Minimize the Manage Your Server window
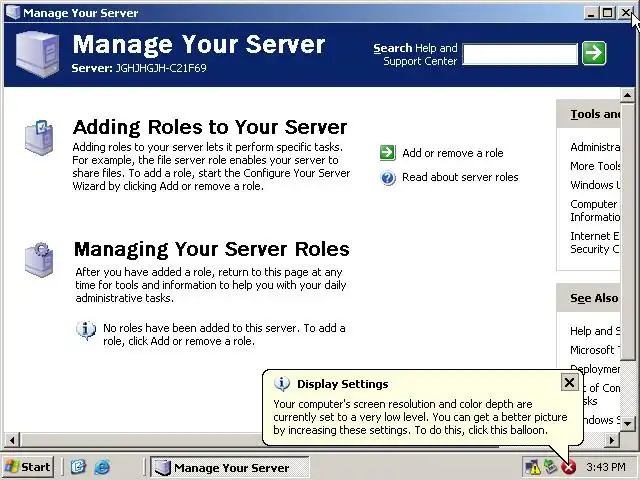Viewport: 640px width, 480px height. pos(590,13)
